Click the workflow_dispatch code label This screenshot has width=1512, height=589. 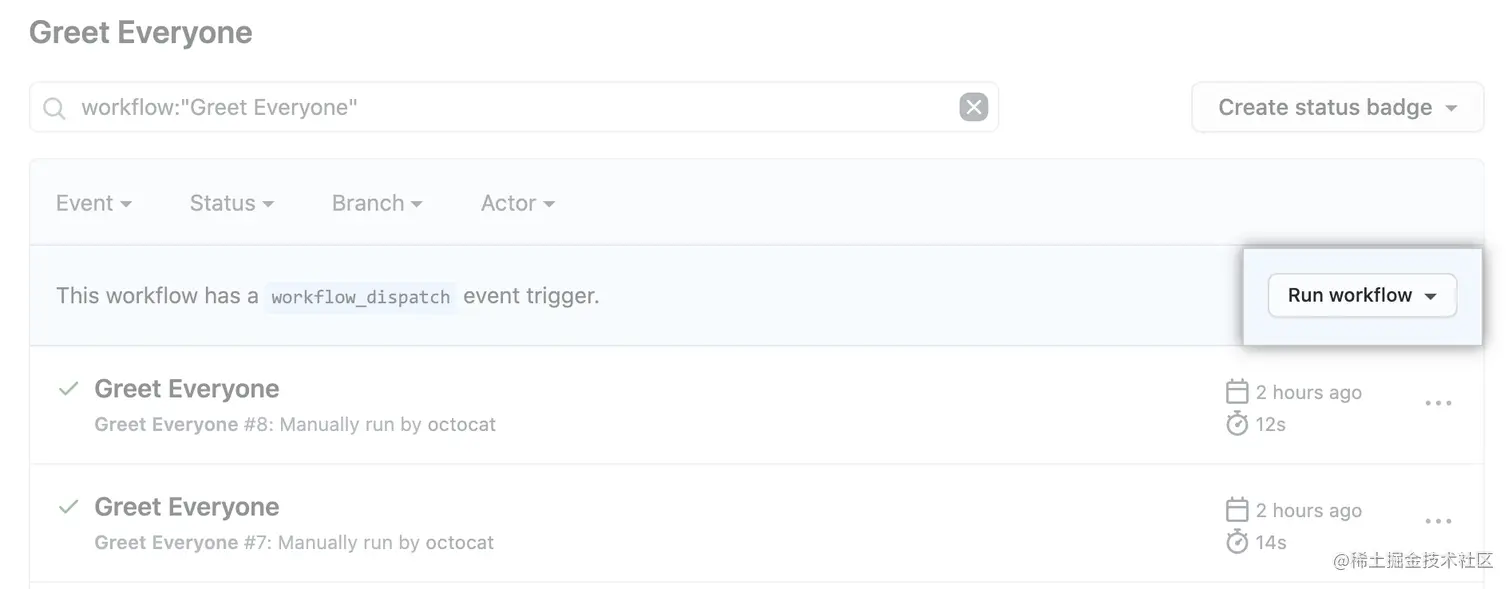(x=360, y=296)
